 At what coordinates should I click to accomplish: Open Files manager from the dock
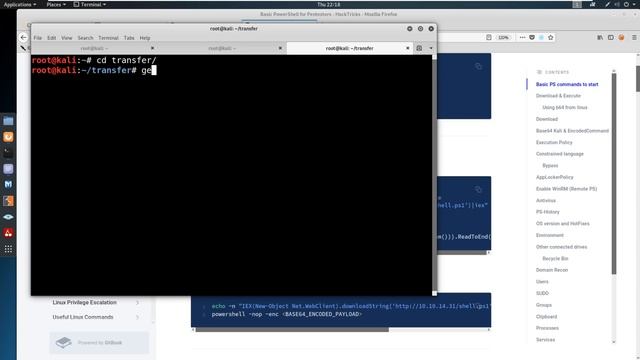pos(8,121)
